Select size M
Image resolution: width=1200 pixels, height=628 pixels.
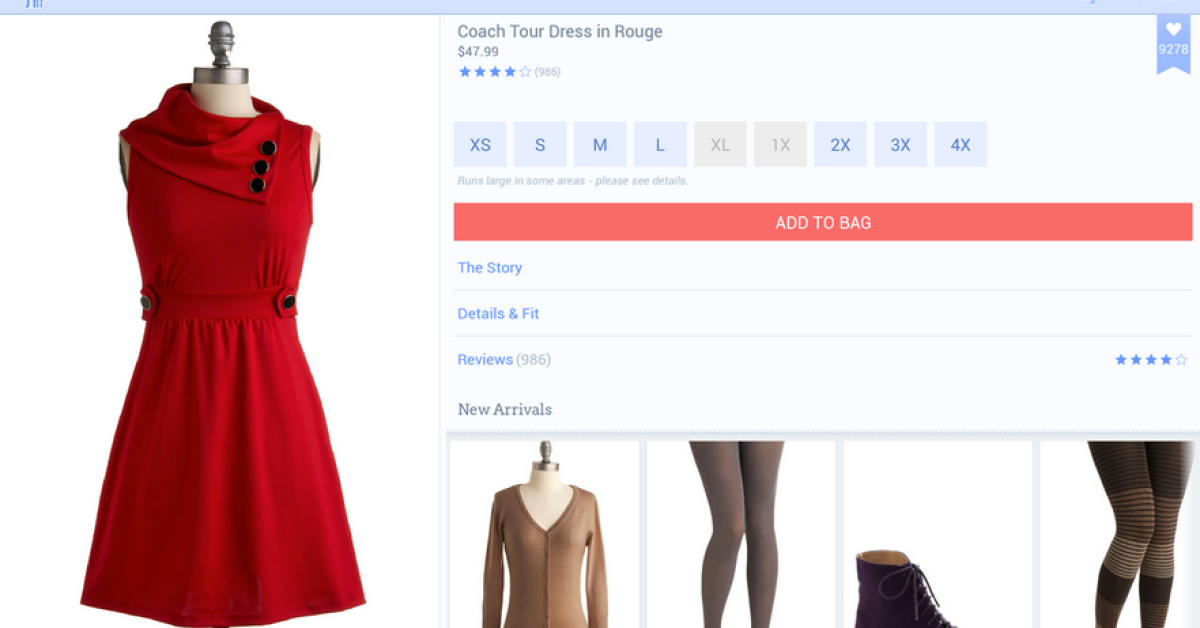pos(600,145)
